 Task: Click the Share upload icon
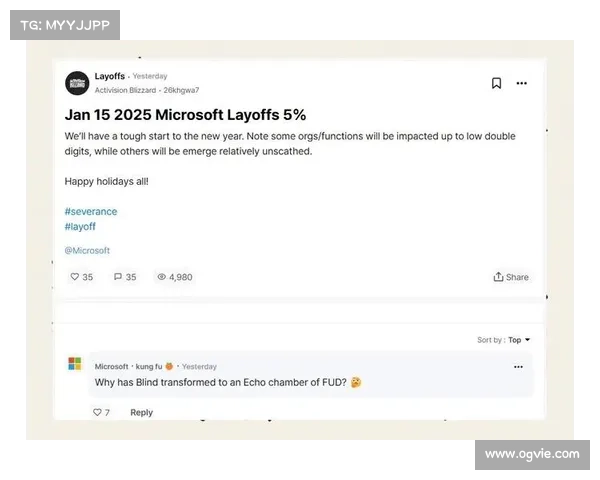(498, 276)
